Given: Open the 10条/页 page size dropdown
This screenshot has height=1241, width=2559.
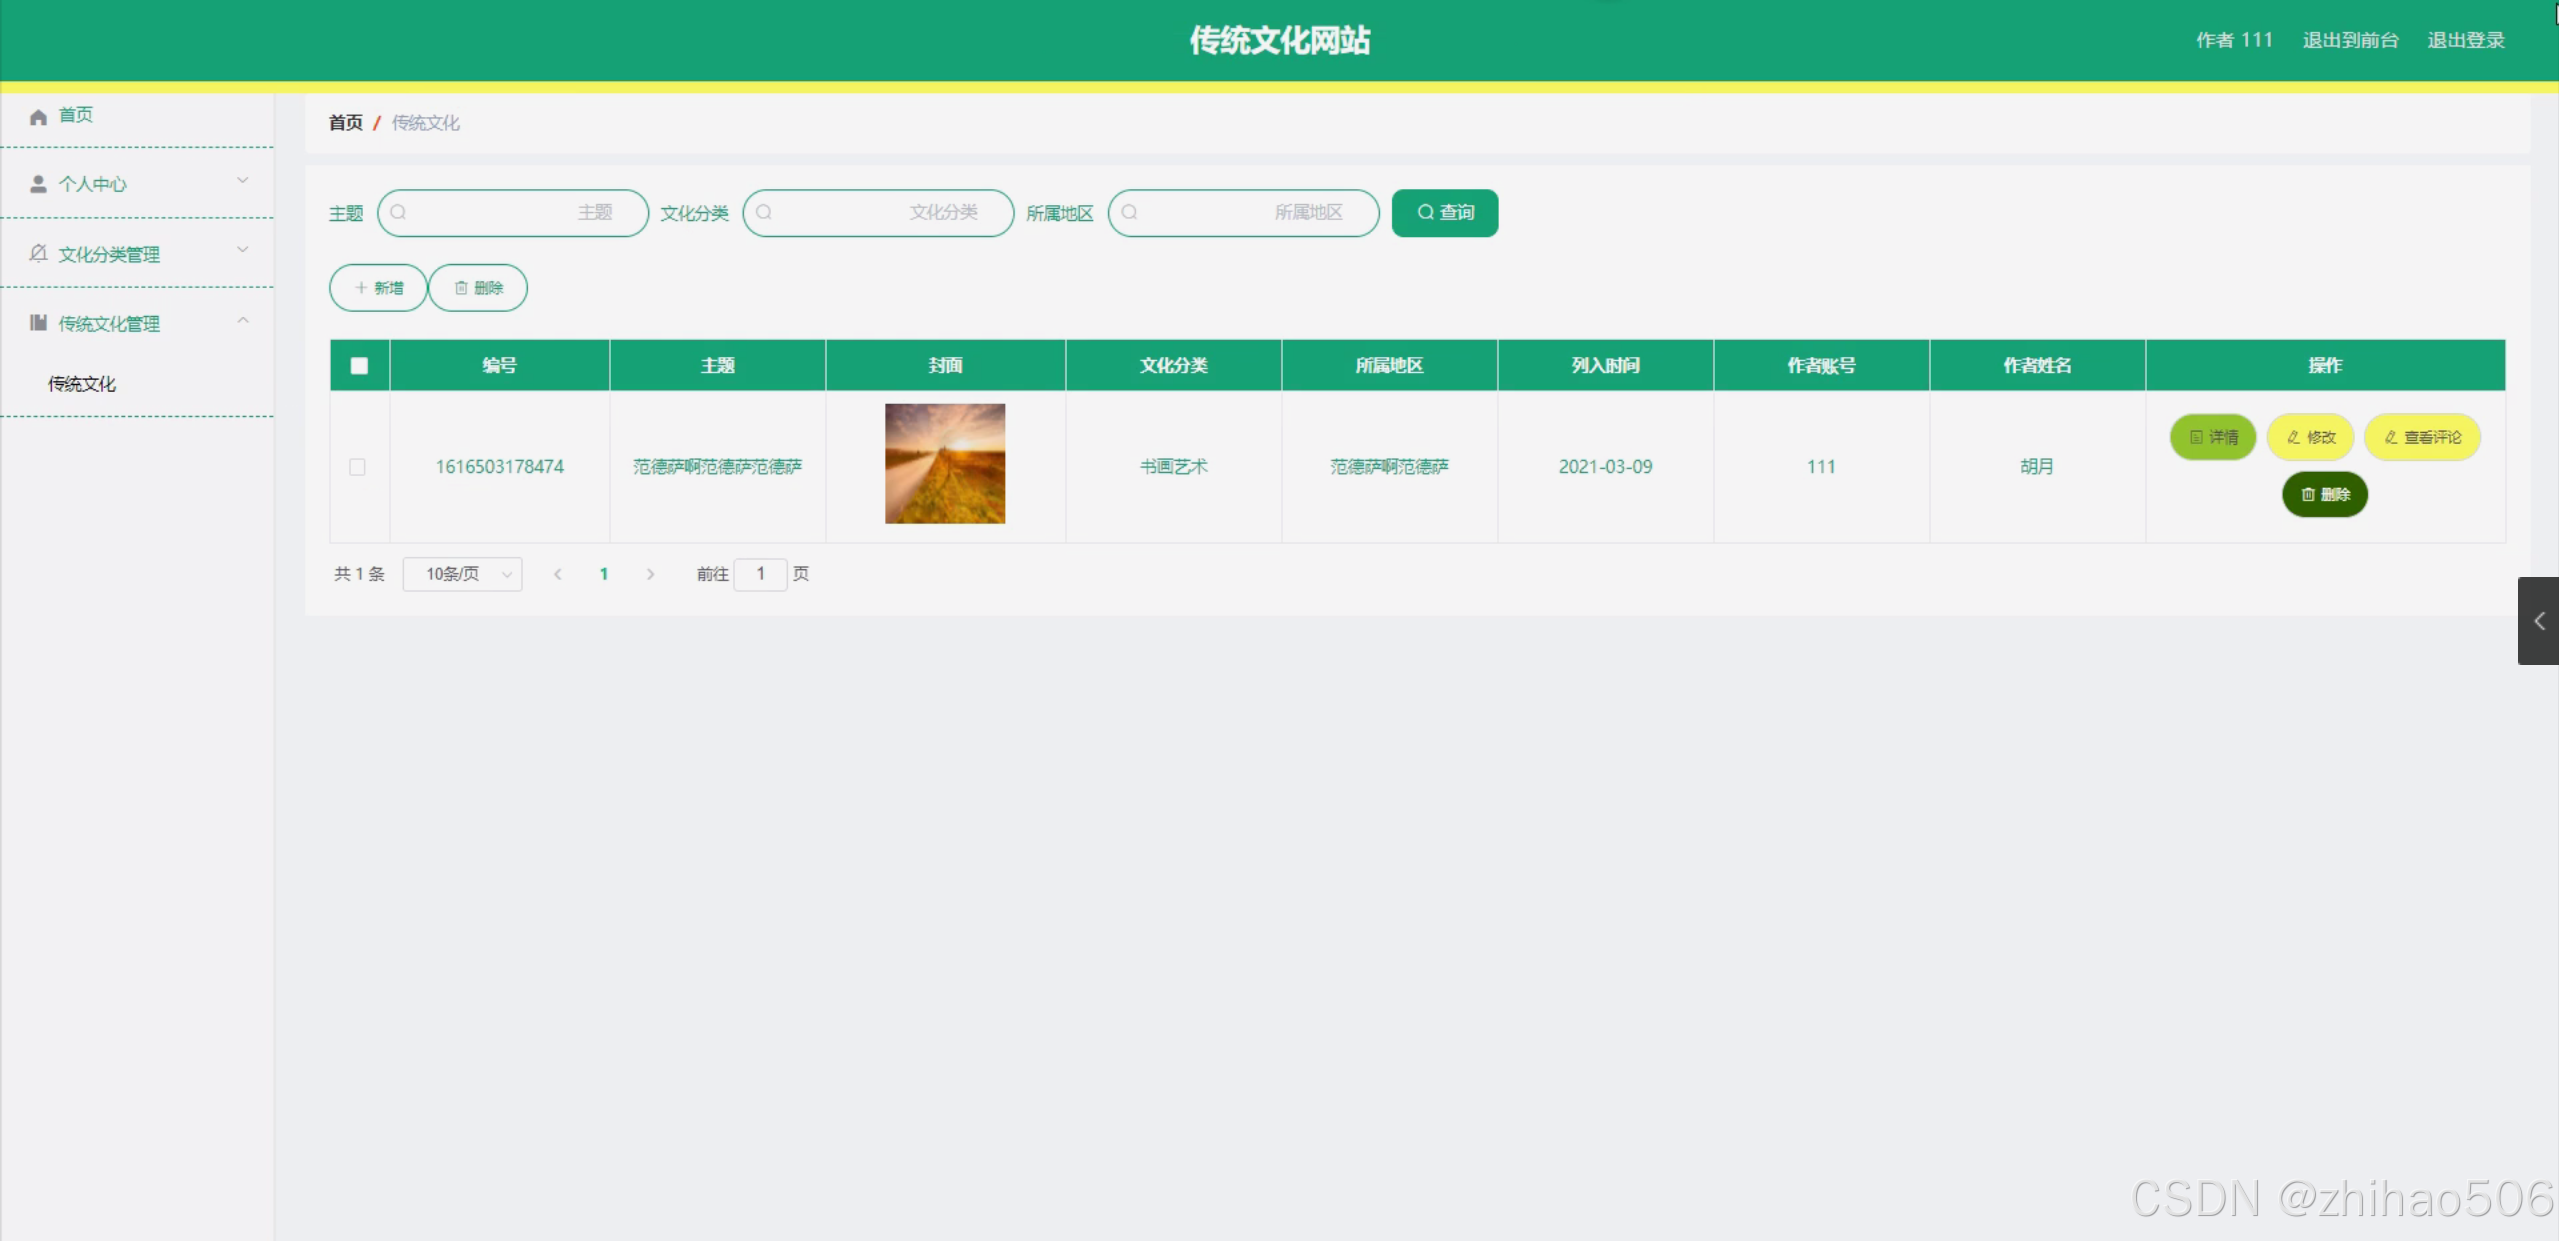Looking at the screenshot, I should coord(462,574).
